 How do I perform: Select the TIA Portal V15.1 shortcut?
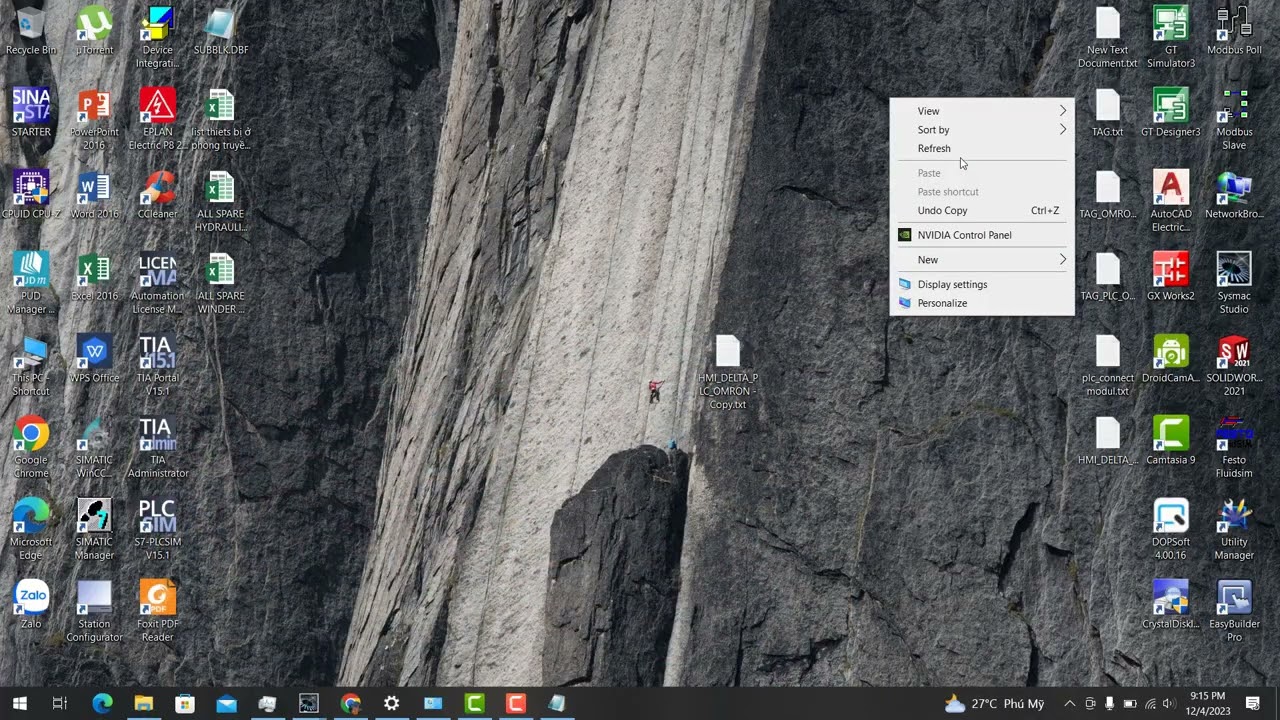pos(158,366)
